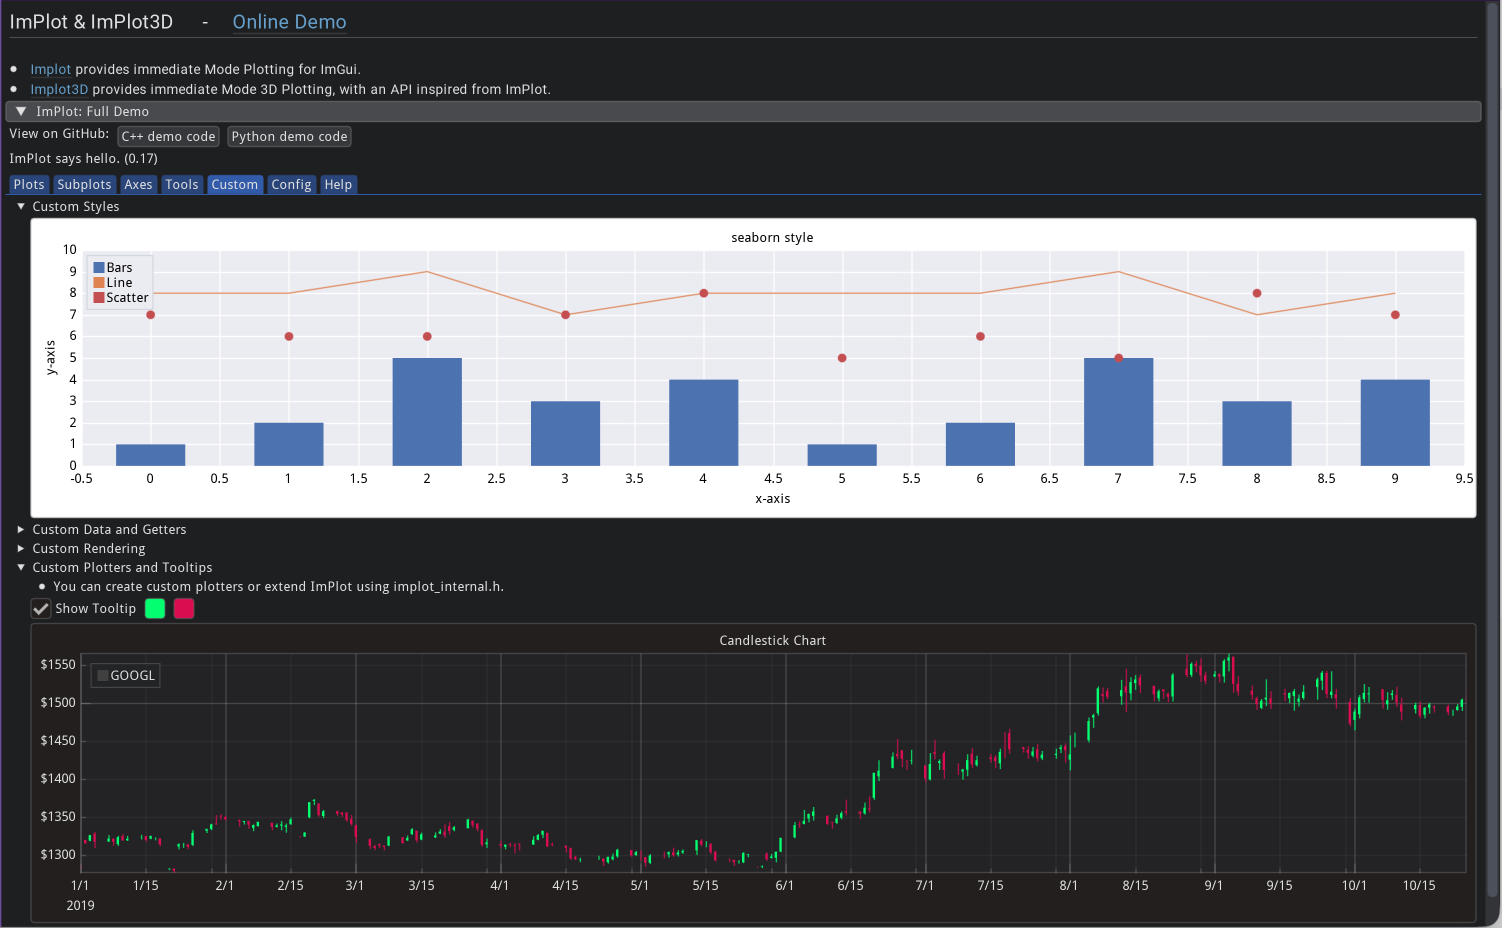Open the Implot3D hyperlink
The image size is (1502, 928).
click(59, 90)
